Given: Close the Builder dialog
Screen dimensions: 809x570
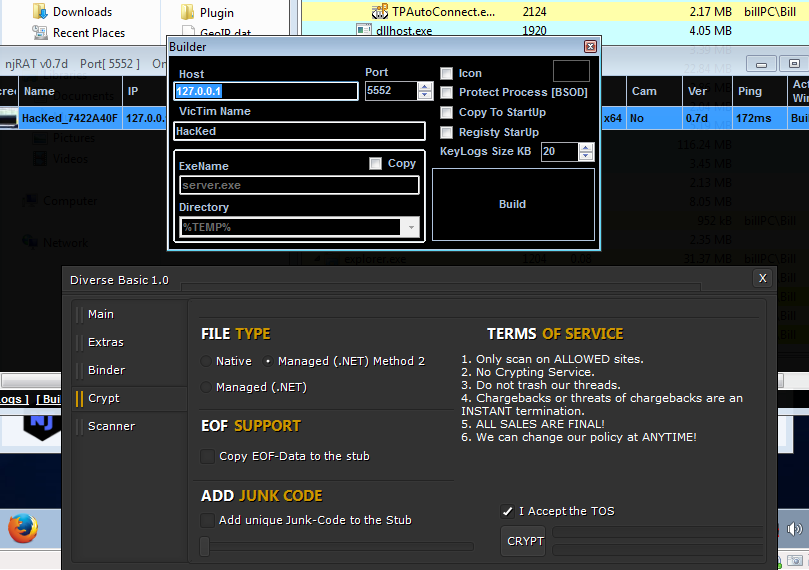Looking at the screenshot, I should pos(590,47).
